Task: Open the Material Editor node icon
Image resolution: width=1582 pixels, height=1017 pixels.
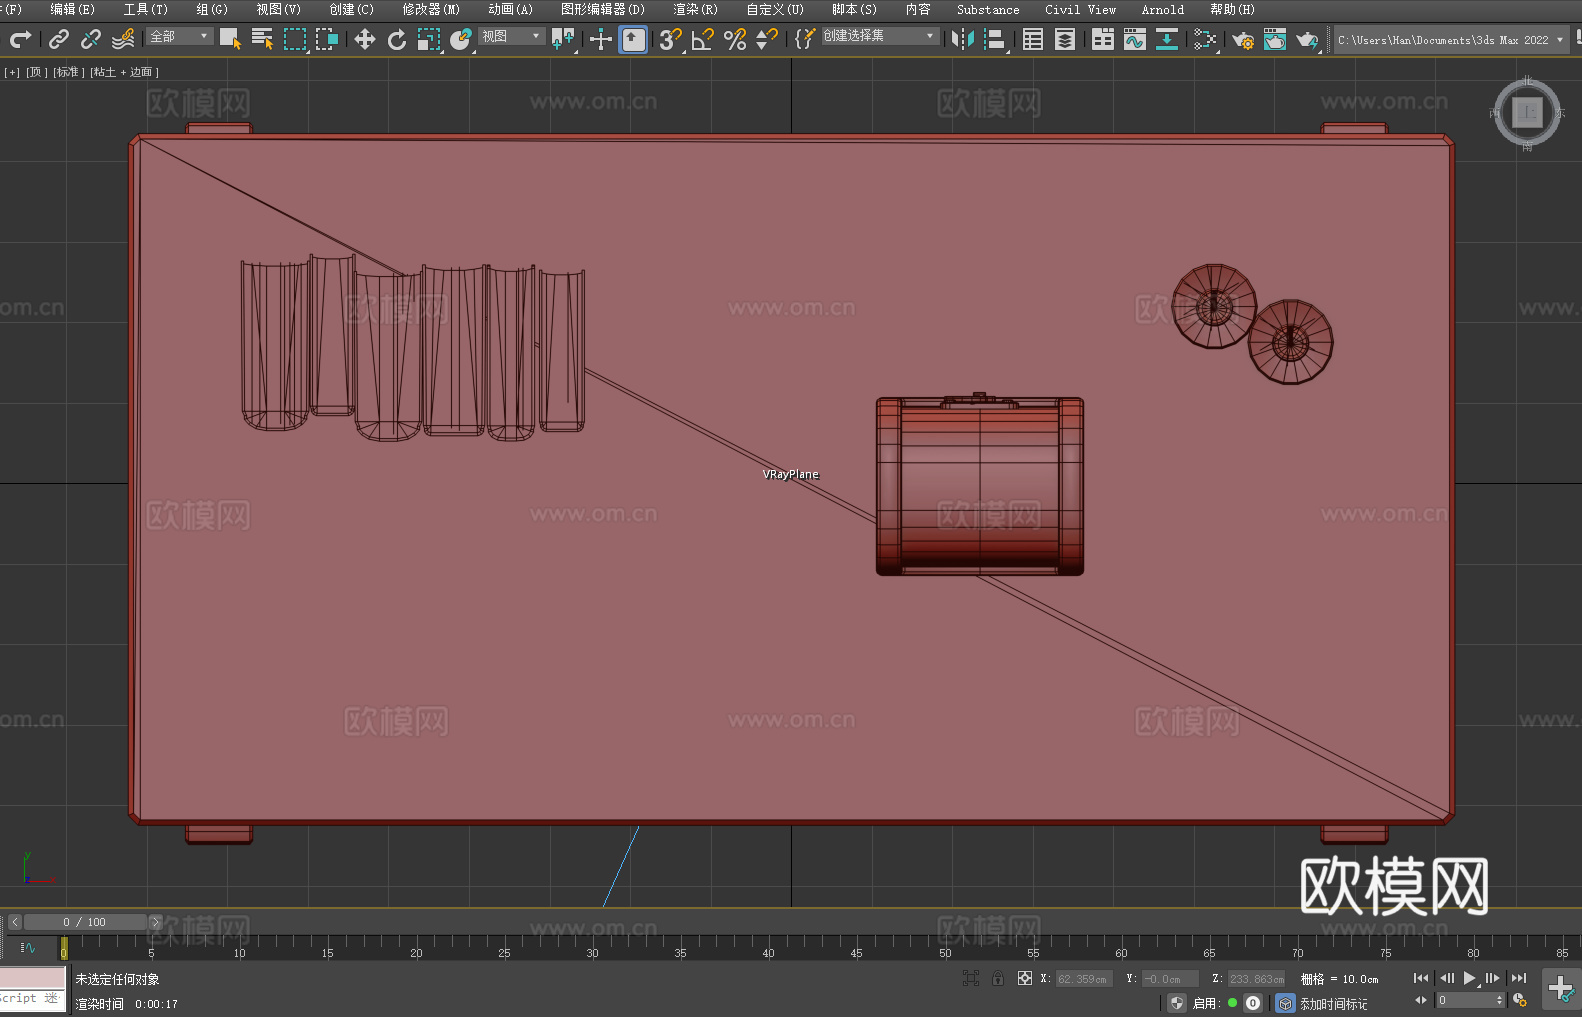Action: pyautogui.click(x=1205, y=39)
